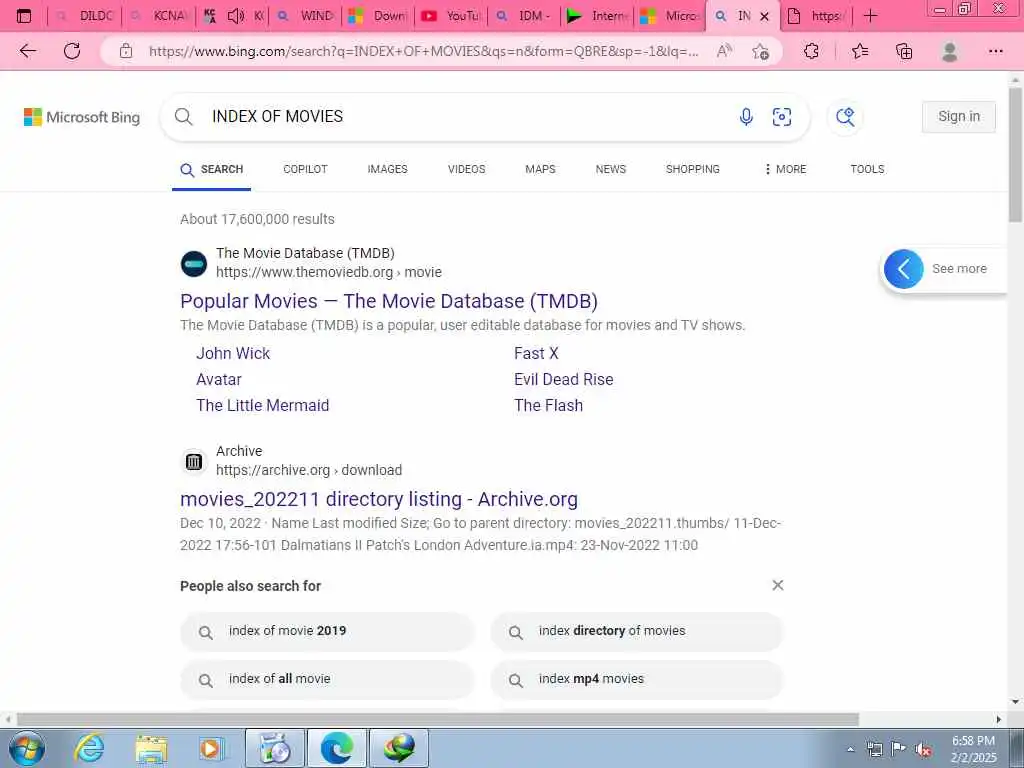Open Bing deep search icon

[845, 117]
